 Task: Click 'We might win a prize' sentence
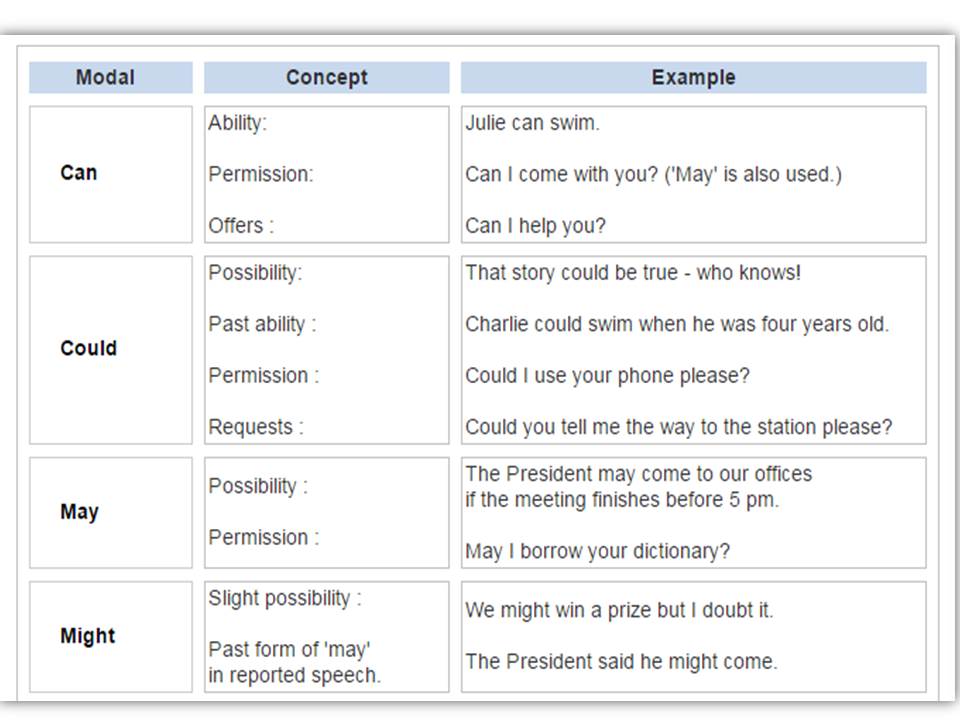pyautogui.click(x=619, y=610)
